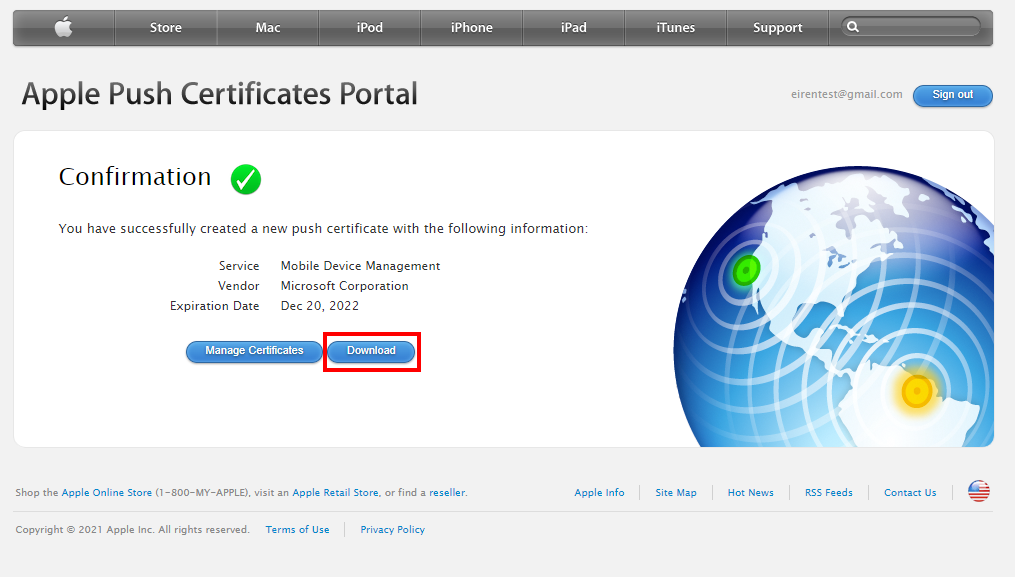Open the Site Map link

point(676,493)
